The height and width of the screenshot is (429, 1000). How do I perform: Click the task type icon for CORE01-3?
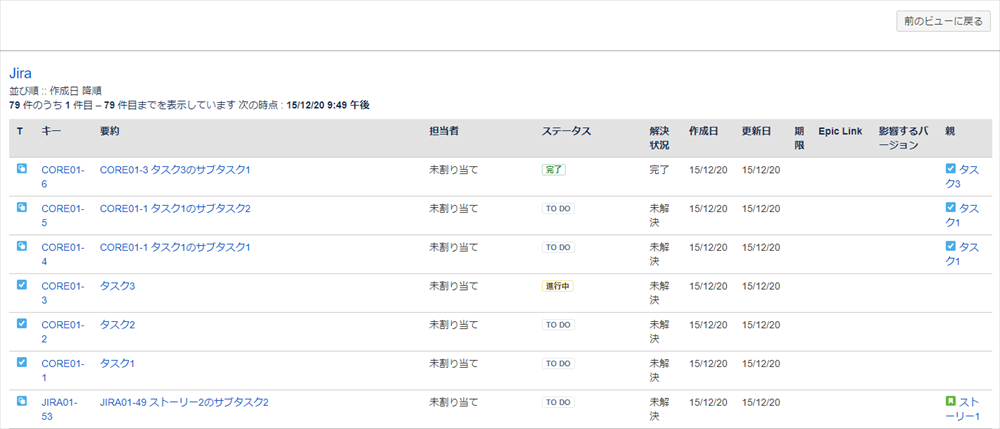coord(21,285)
